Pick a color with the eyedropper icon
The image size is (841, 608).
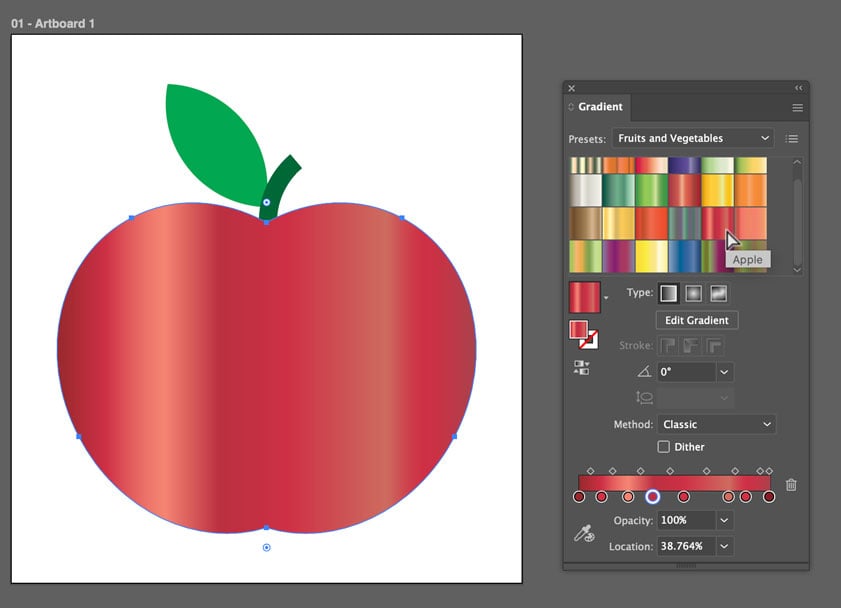click(x=584, y=534)
